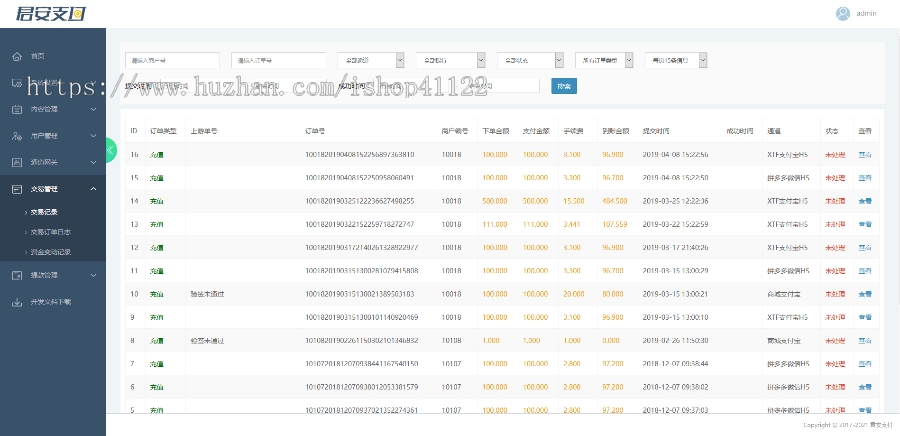The height and width of the screenshot is (436, 900).
Task: Go to 首页 in sidebar
Action: 37,56
